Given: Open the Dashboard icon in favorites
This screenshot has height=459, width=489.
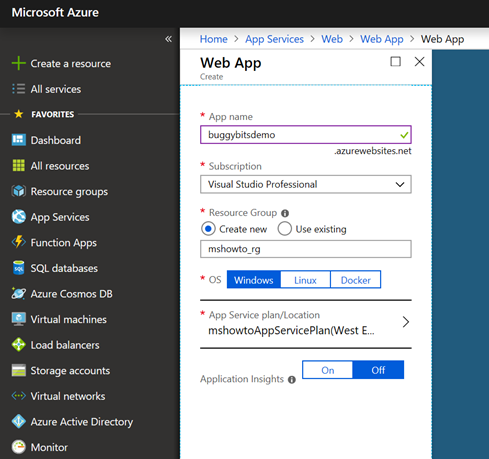Looking at the screenshot, I should click(x=19, y=140).
